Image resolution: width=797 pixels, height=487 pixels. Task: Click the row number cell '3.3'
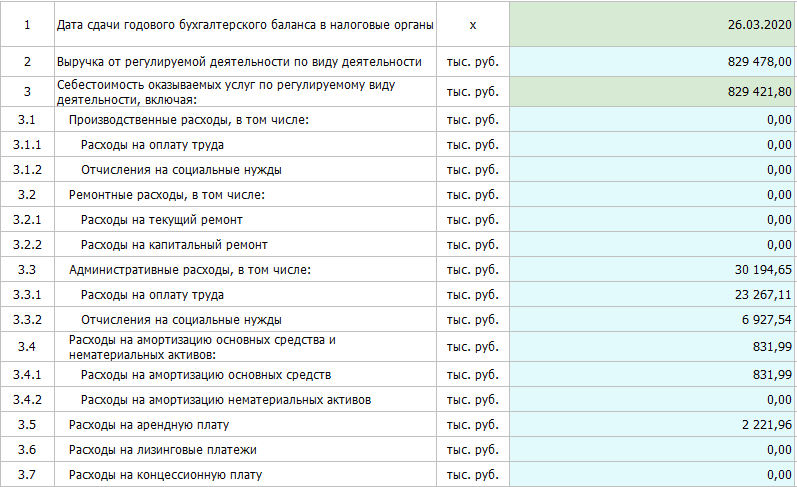tap(27, 269)
